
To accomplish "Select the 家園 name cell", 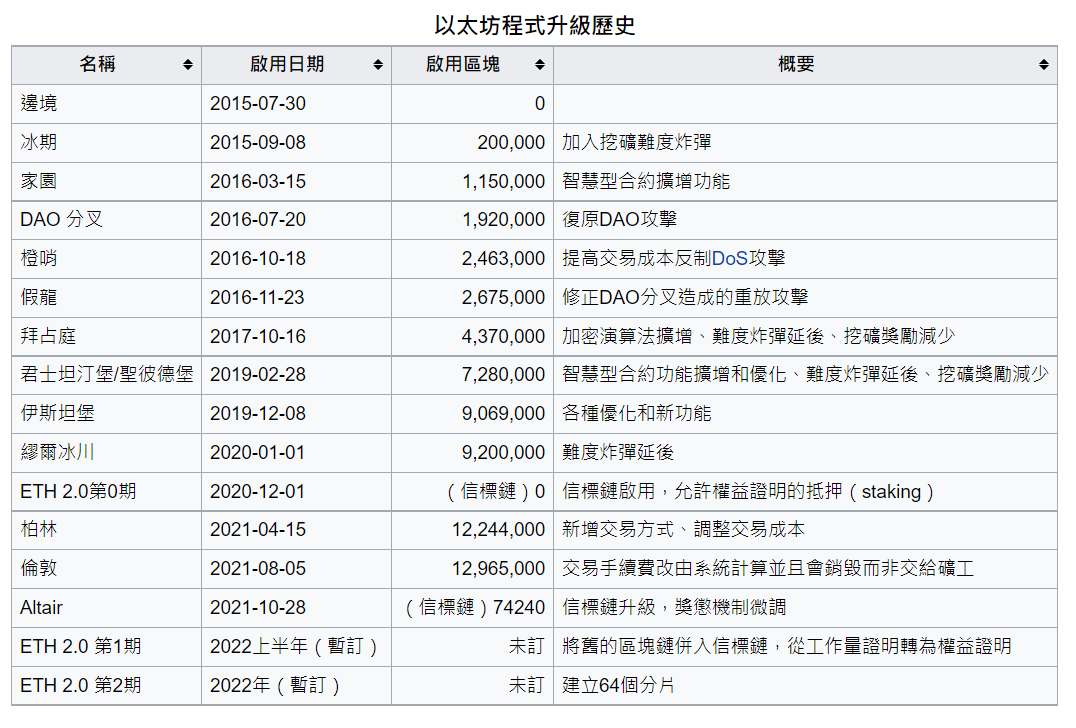I will pyautogui.click(x=106, y=182).
